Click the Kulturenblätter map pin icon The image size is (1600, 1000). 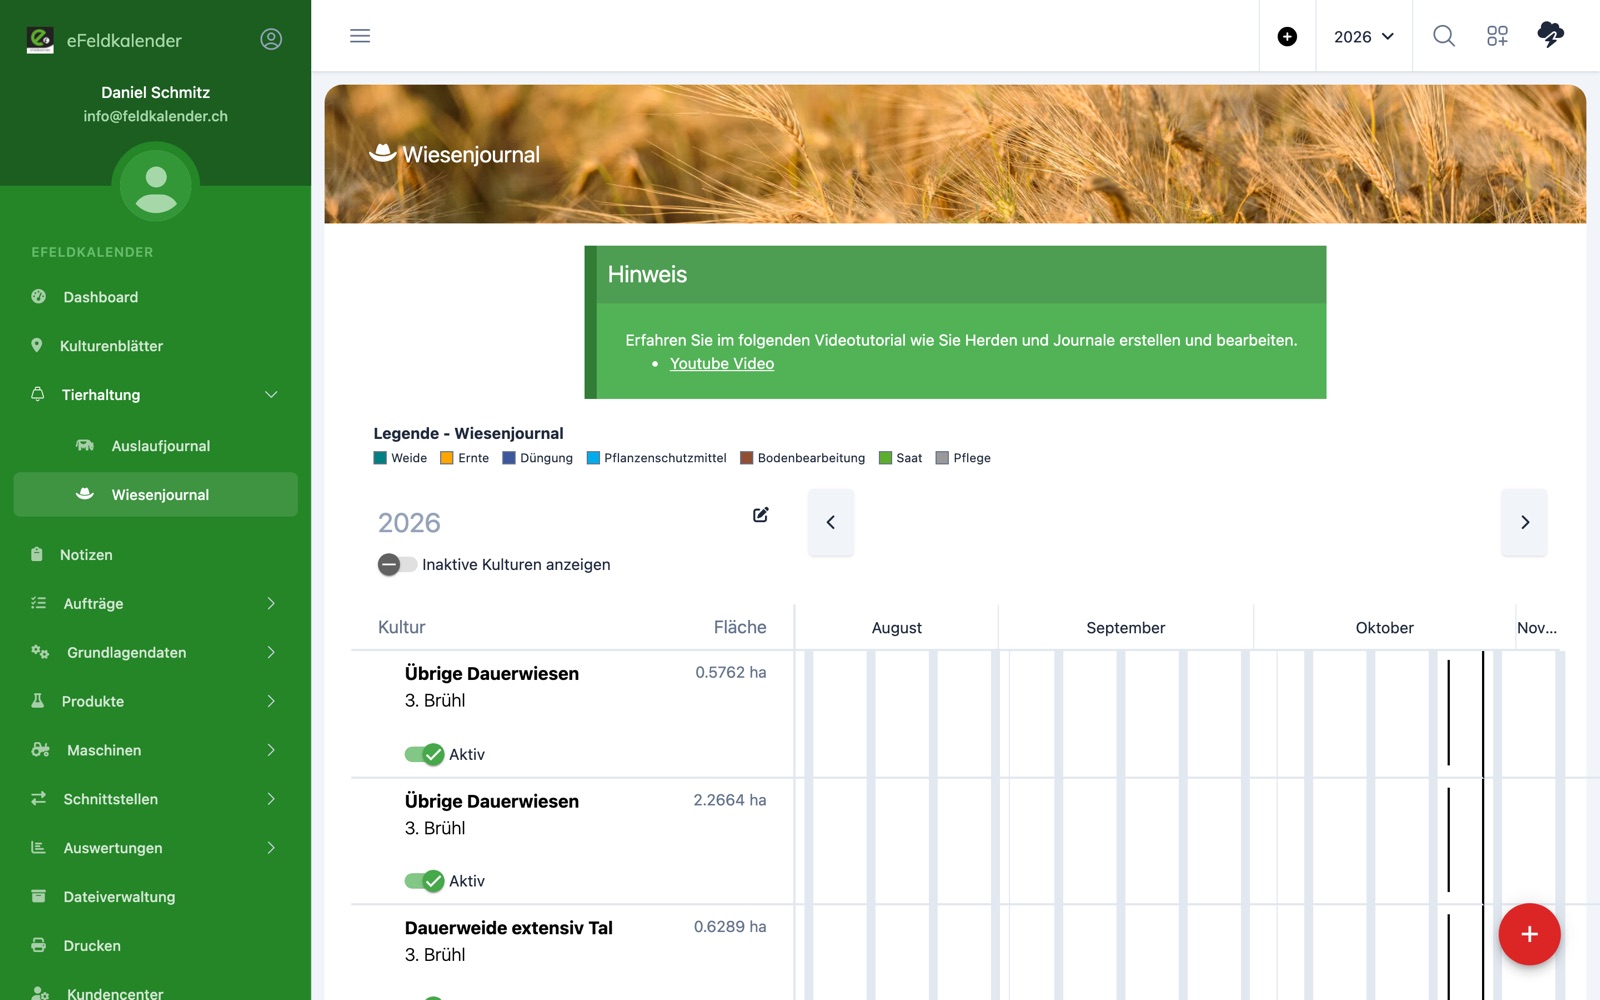tap(37, 345)
